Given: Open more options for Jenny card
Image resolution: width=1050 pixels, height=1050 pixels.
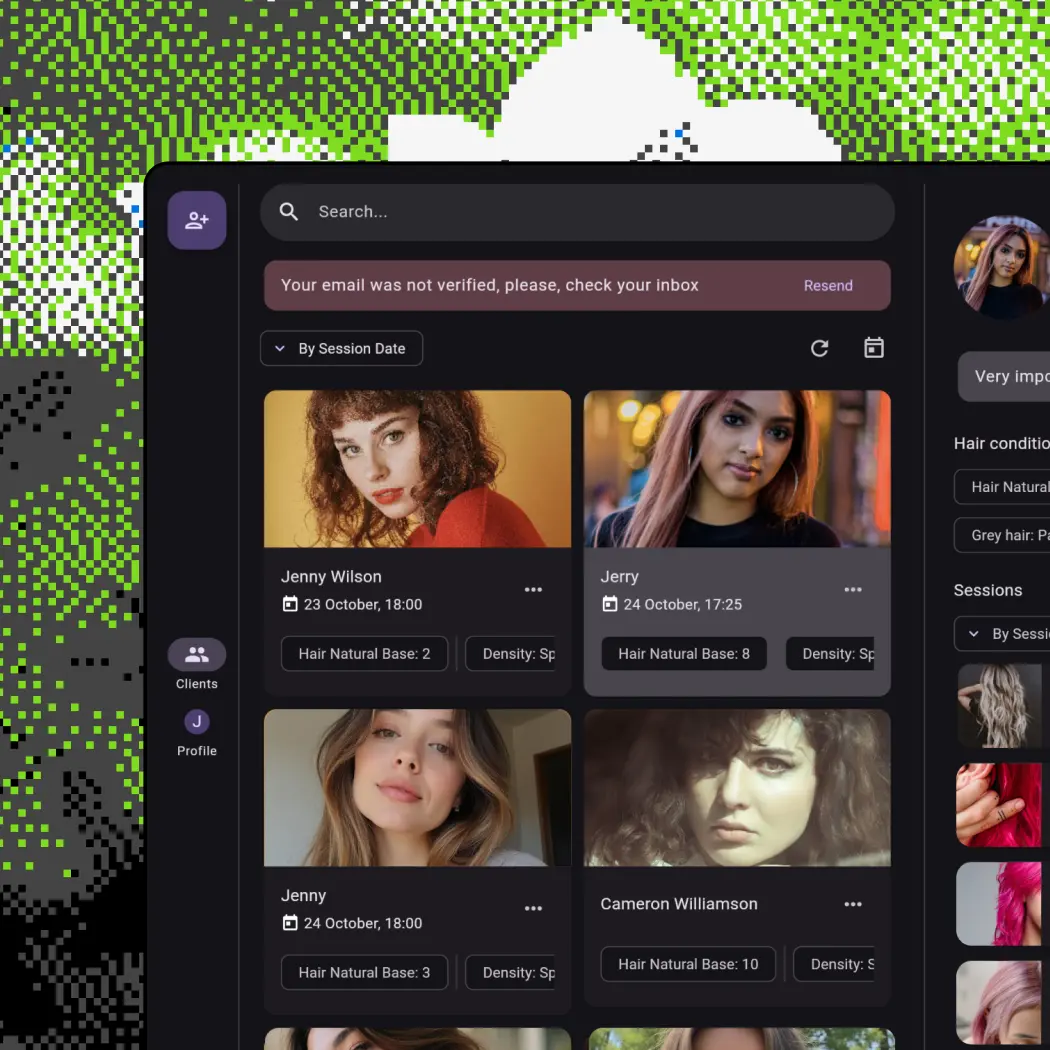Looking at the screenshot, I should click(533, 908).
